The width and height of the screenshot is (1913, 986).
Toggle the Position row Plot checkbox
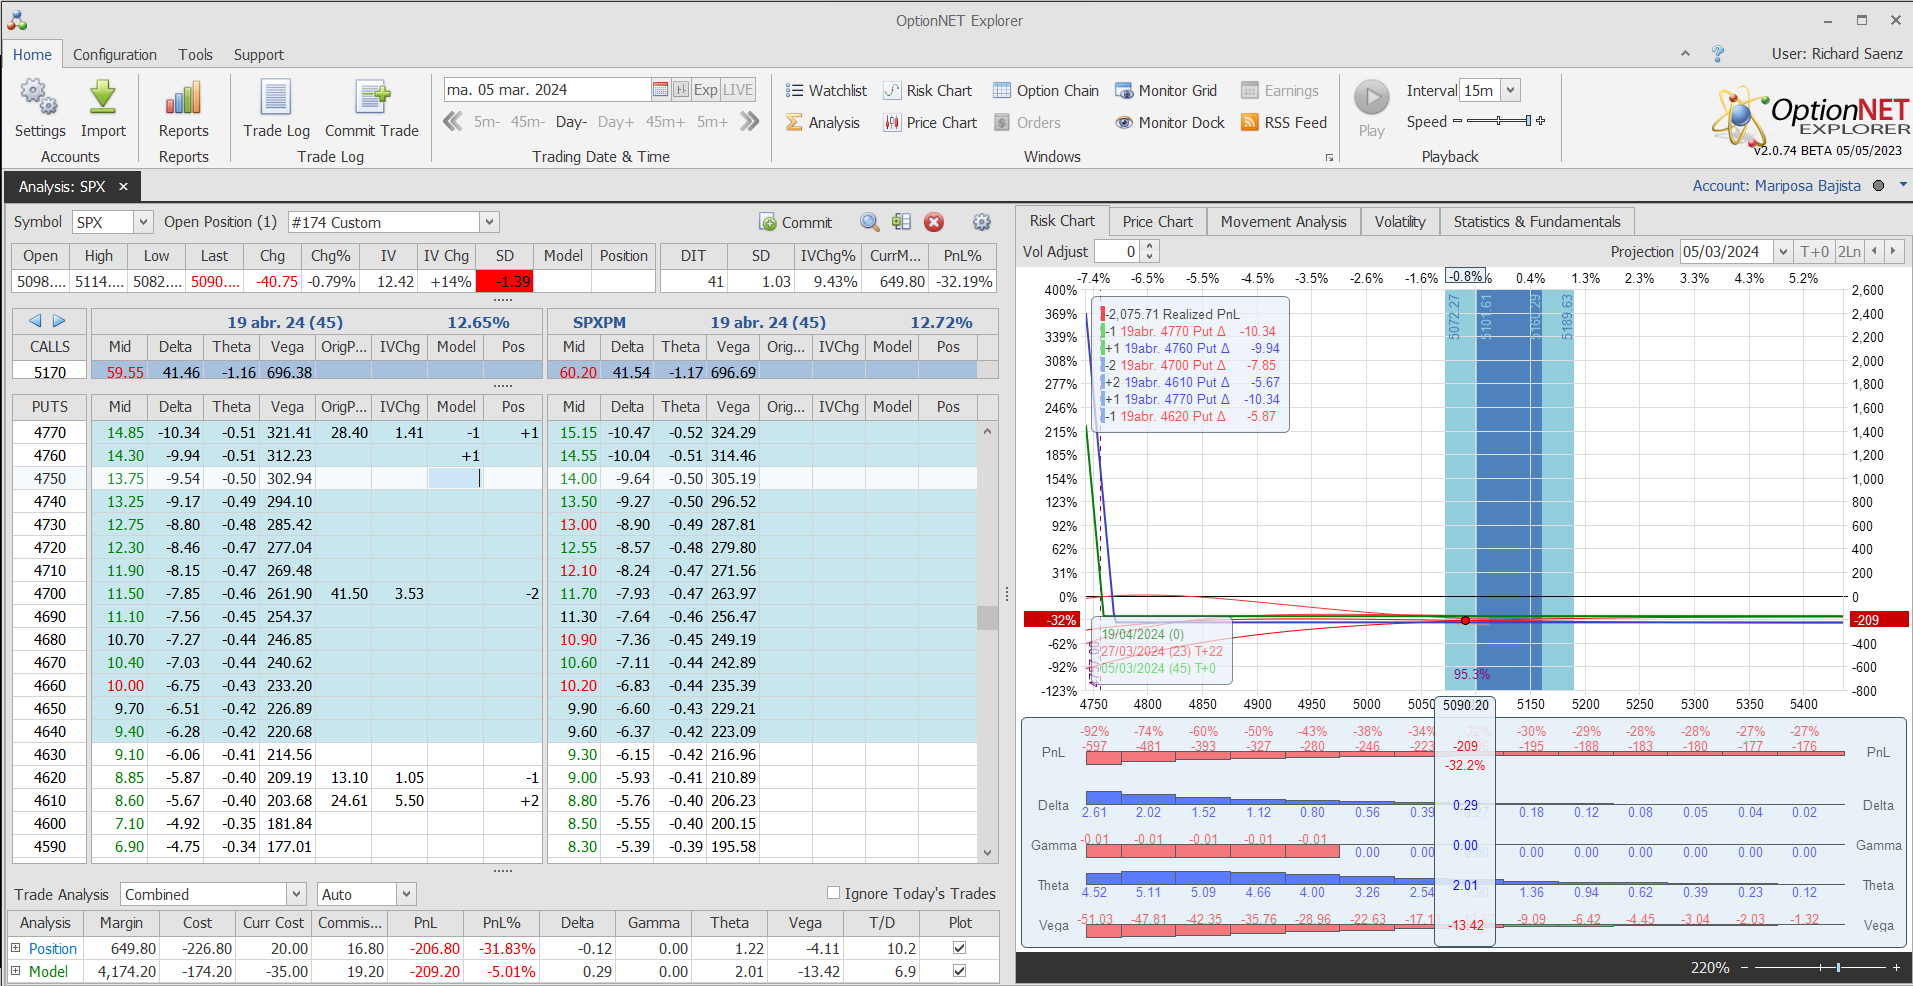(959, 948)
